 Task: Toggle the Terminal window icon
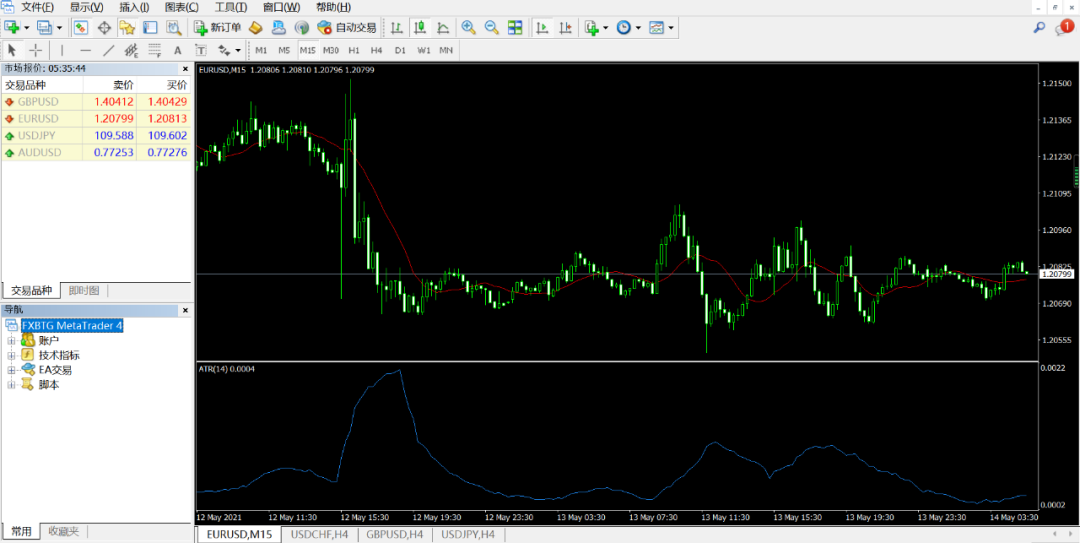click(150, 28)
